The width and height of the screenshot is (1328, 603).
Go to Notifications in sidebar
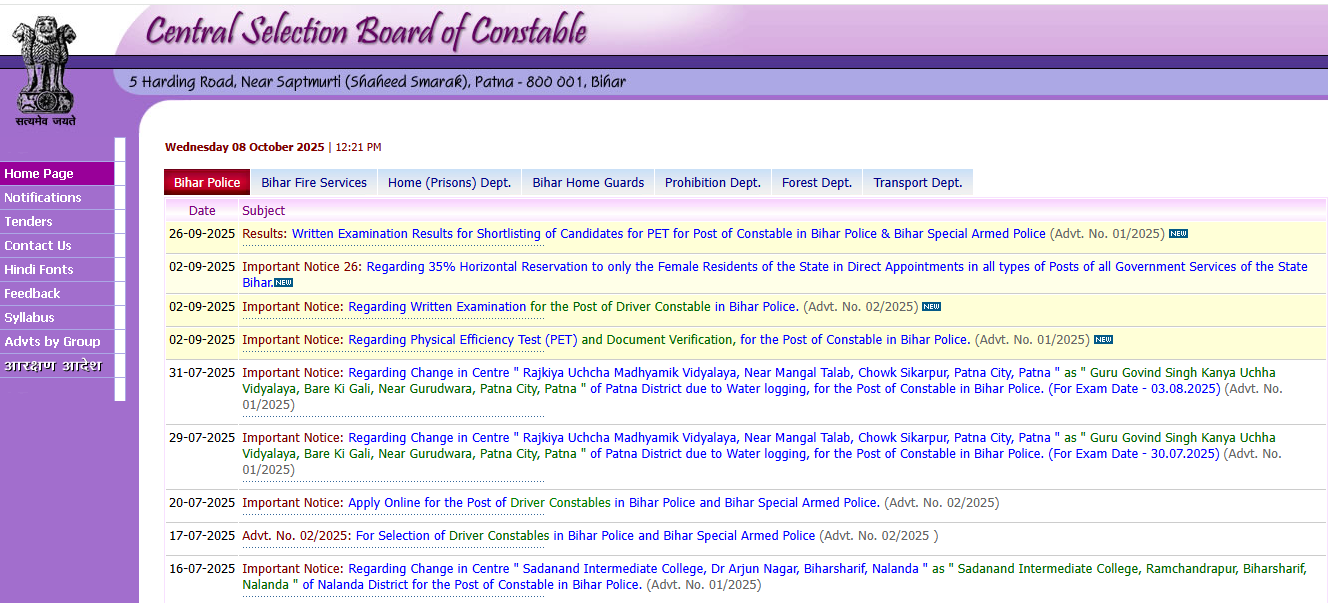tap(43, 198)
